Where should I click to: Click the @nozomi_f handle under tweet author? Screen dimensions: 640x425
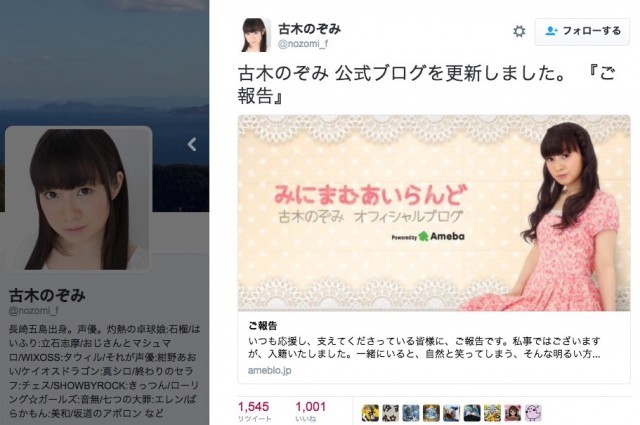(x=303, y=44)
